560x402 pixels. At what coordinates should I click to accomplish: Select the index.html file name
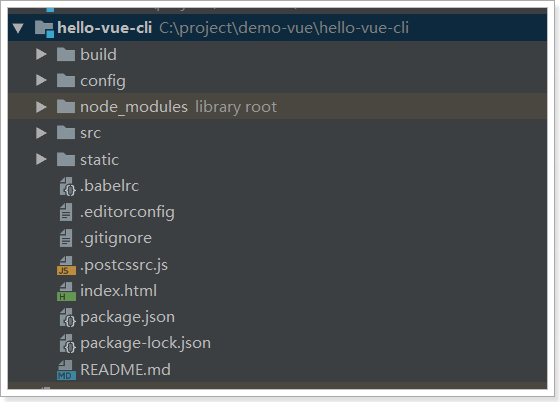click(119, 291)
